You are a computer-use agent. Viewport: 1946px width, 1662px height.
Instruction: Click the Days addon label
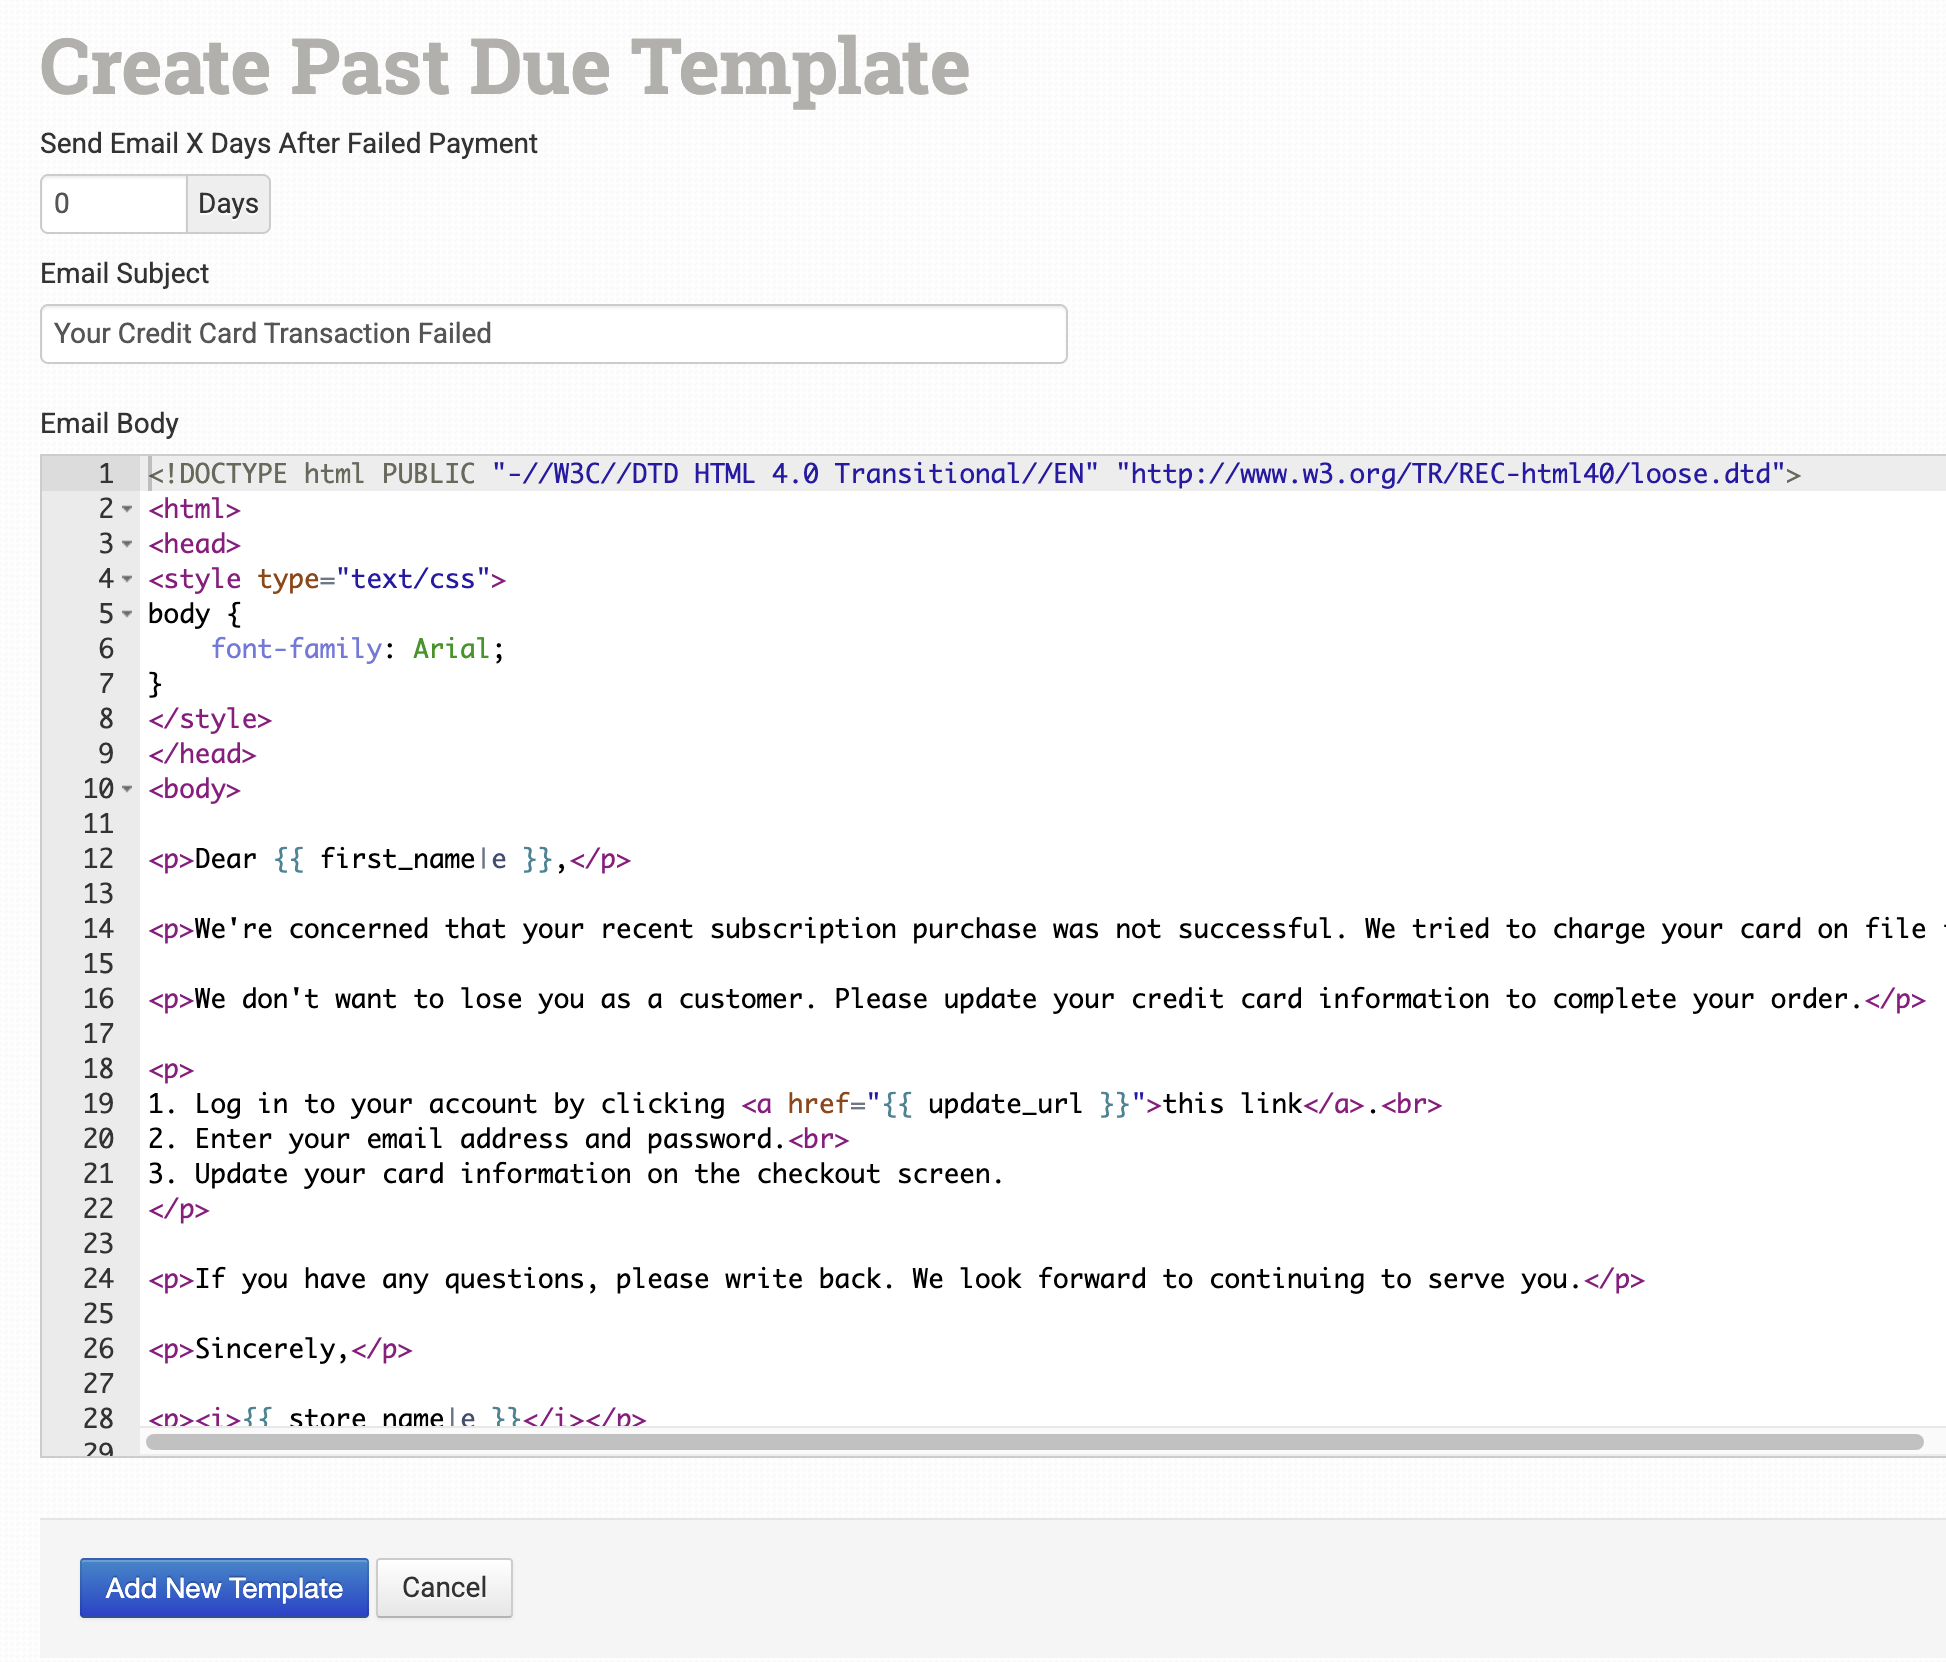(x=228, y=204)
